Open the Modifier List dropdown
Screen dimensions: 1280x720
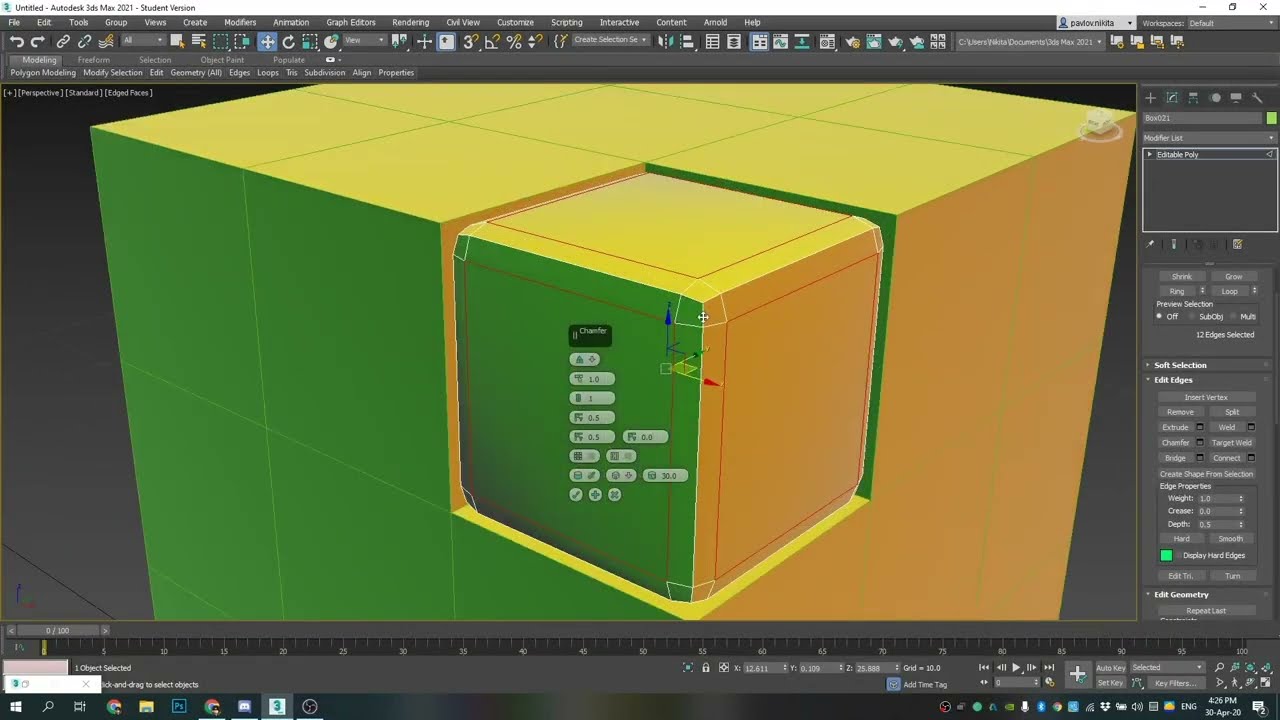click(1210, 138)
